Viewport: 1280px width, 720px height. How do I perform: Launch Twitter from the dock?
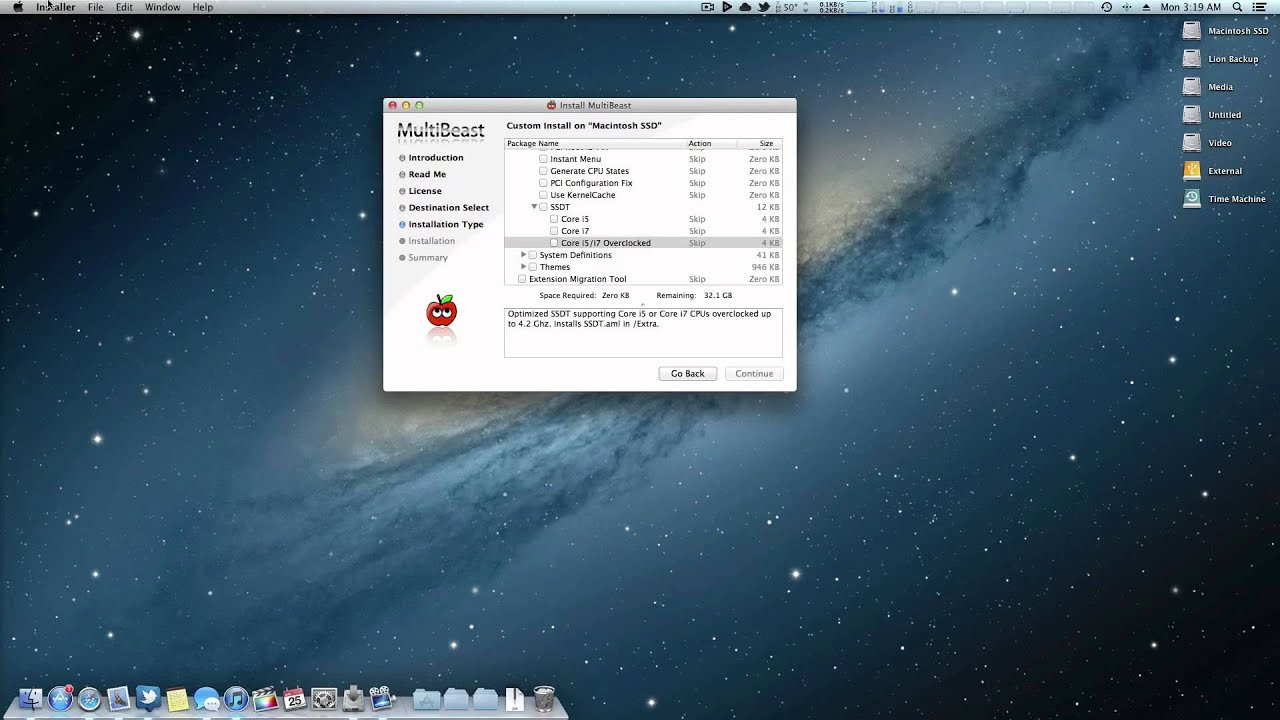coord(148,698)
